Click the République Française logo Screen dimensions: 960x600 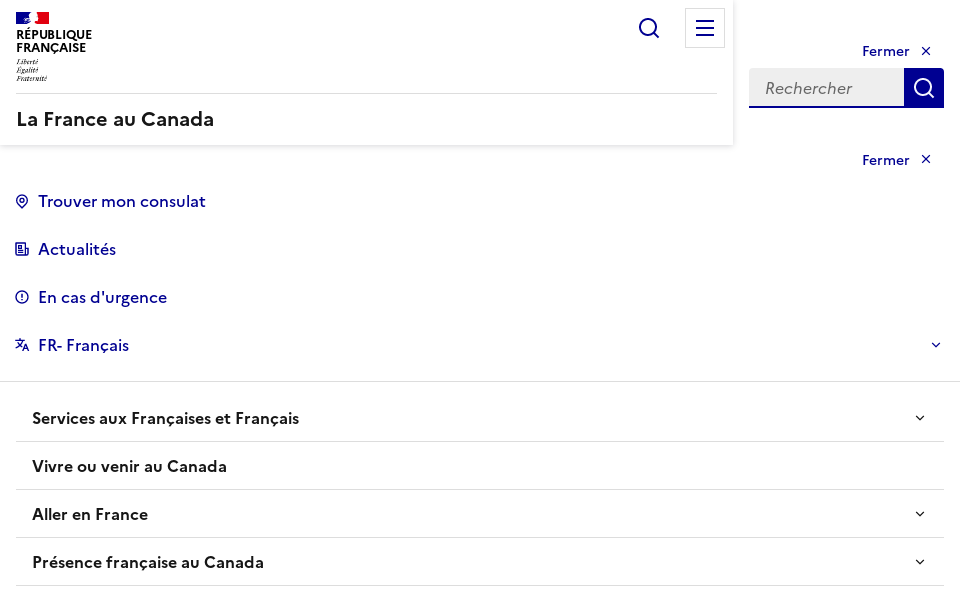[x=54, y=46]
